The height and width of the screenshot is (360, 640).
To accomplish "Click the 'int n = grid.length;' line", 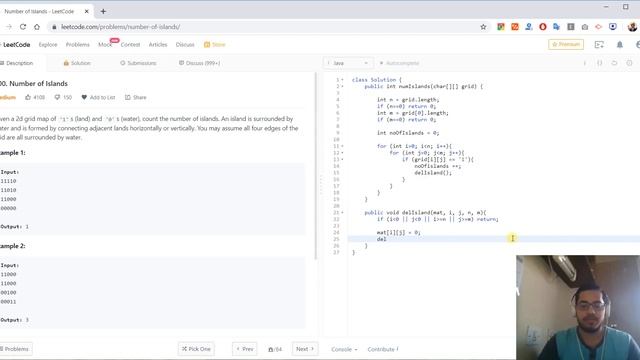I will tap(408, 100).
